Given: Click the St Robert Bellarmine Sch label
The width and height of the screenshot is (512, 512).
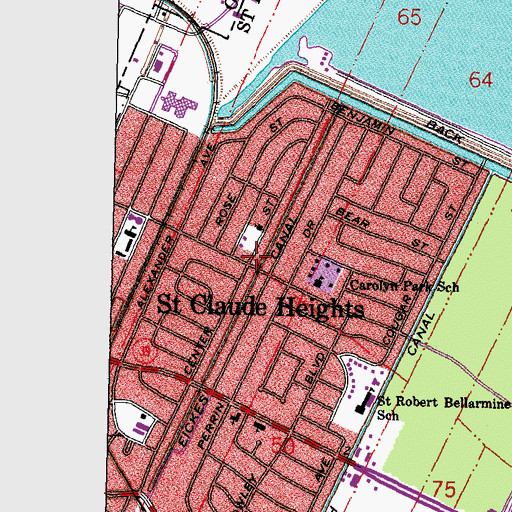Looking at the screenshot, I should pos(443,408).
